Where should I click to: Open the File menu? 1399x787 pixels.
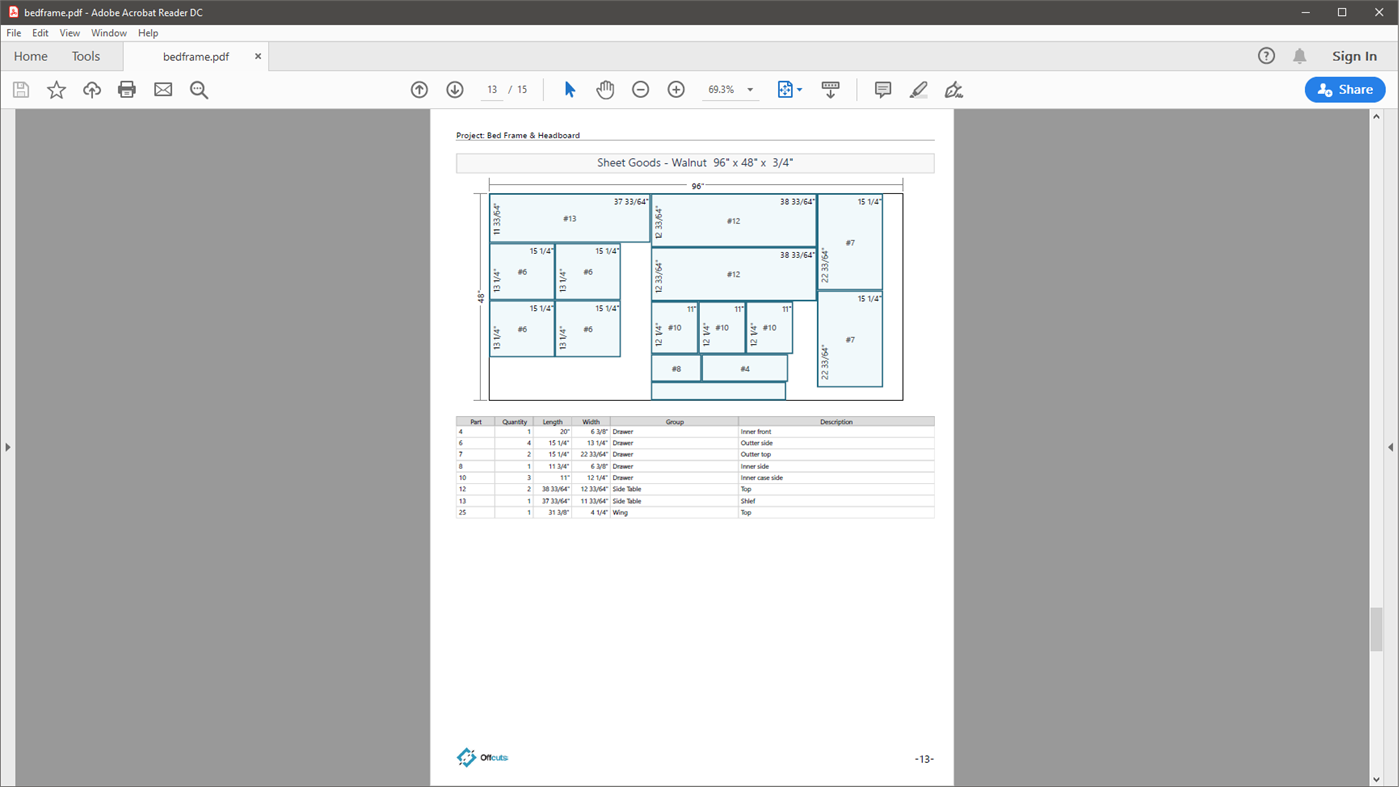click(14, 33)
